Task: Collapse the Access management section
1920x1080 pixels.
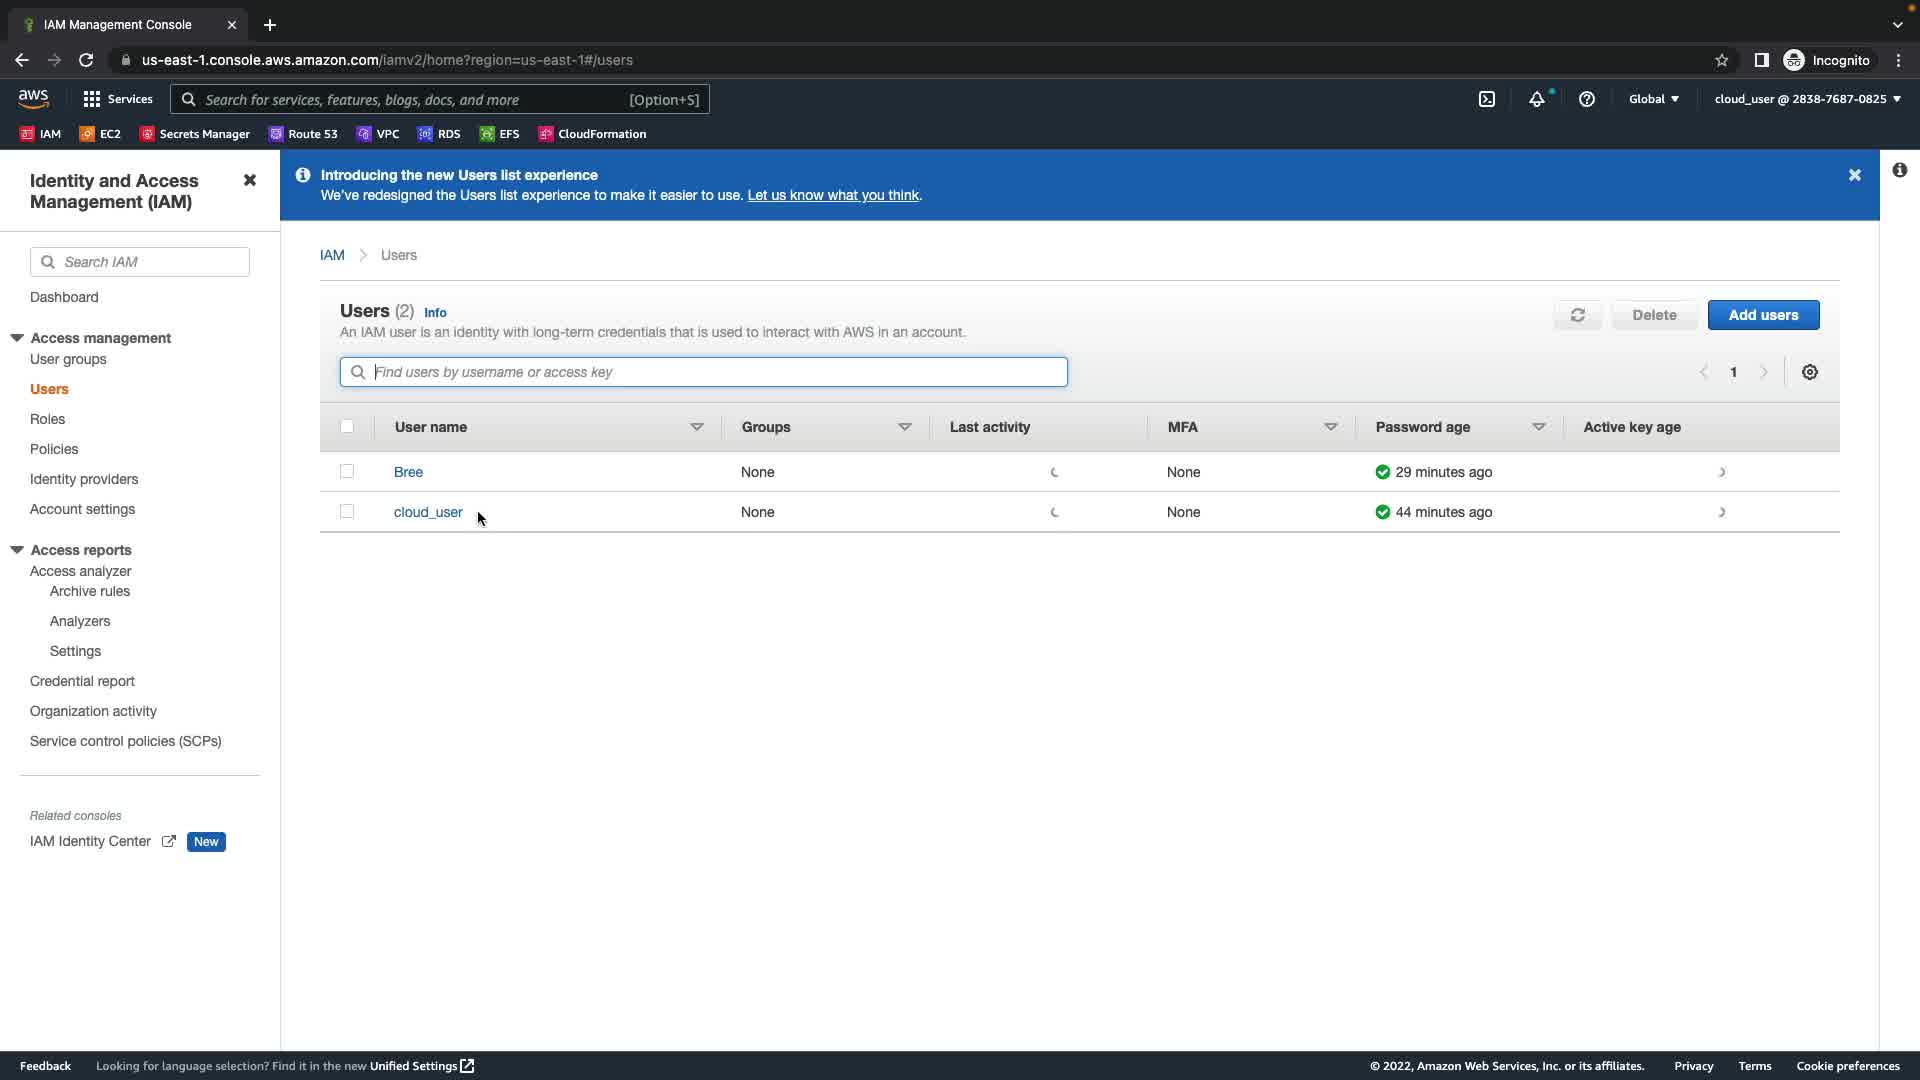Action: coord(17,338)
